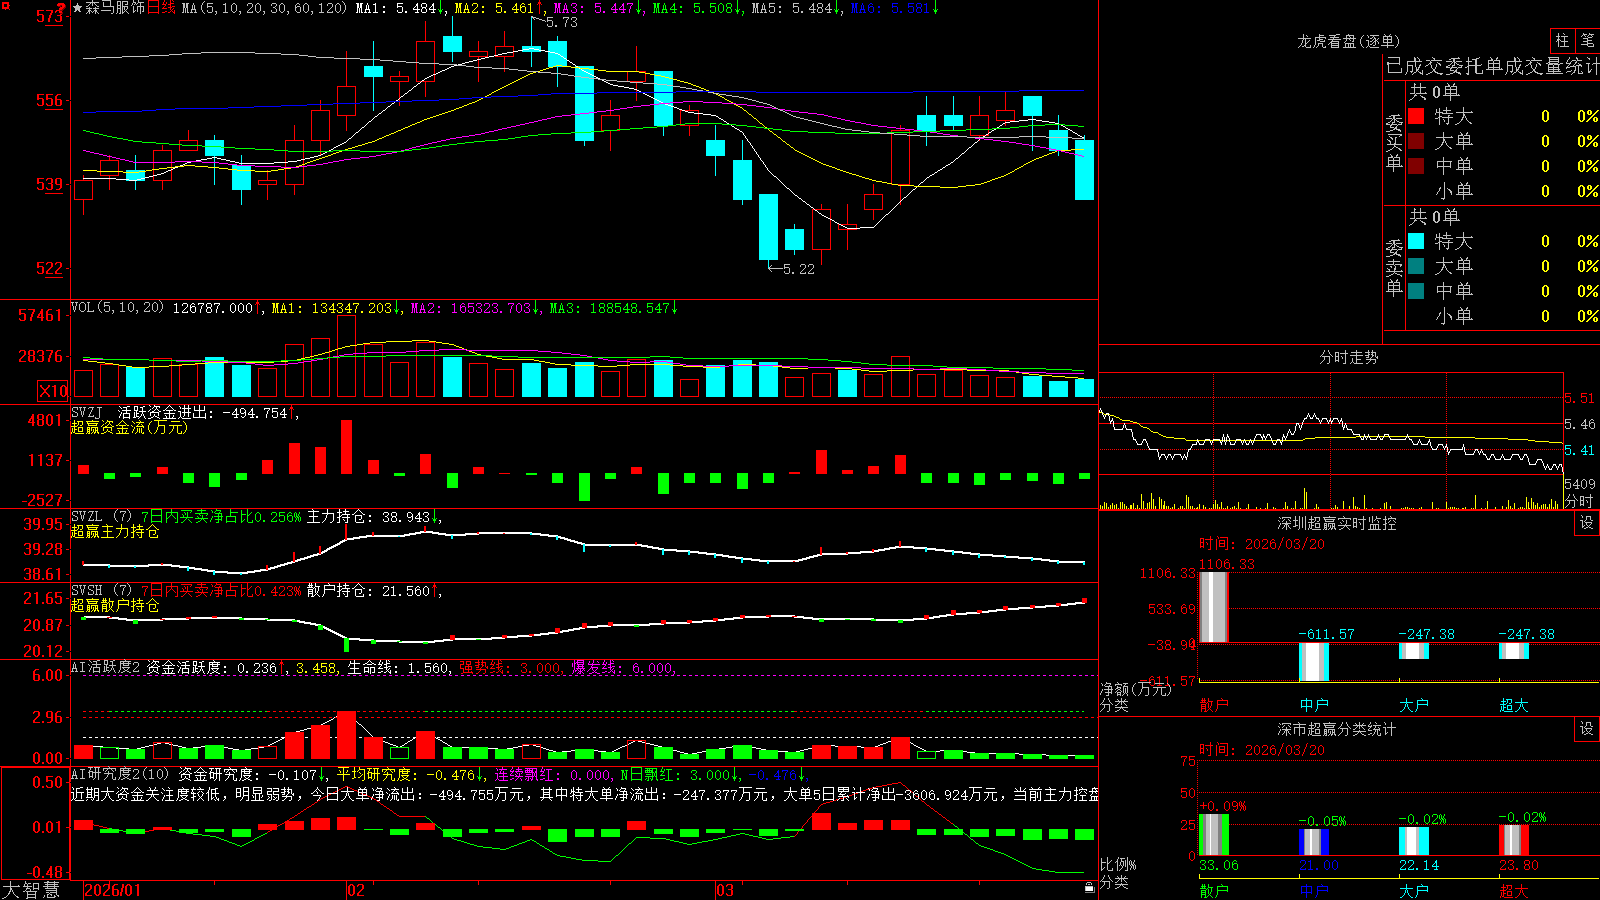Click the 分时走势 panel title
Image resolution: width=1600 pixels, height=900 pixels.
click(x=1348, y=357)
